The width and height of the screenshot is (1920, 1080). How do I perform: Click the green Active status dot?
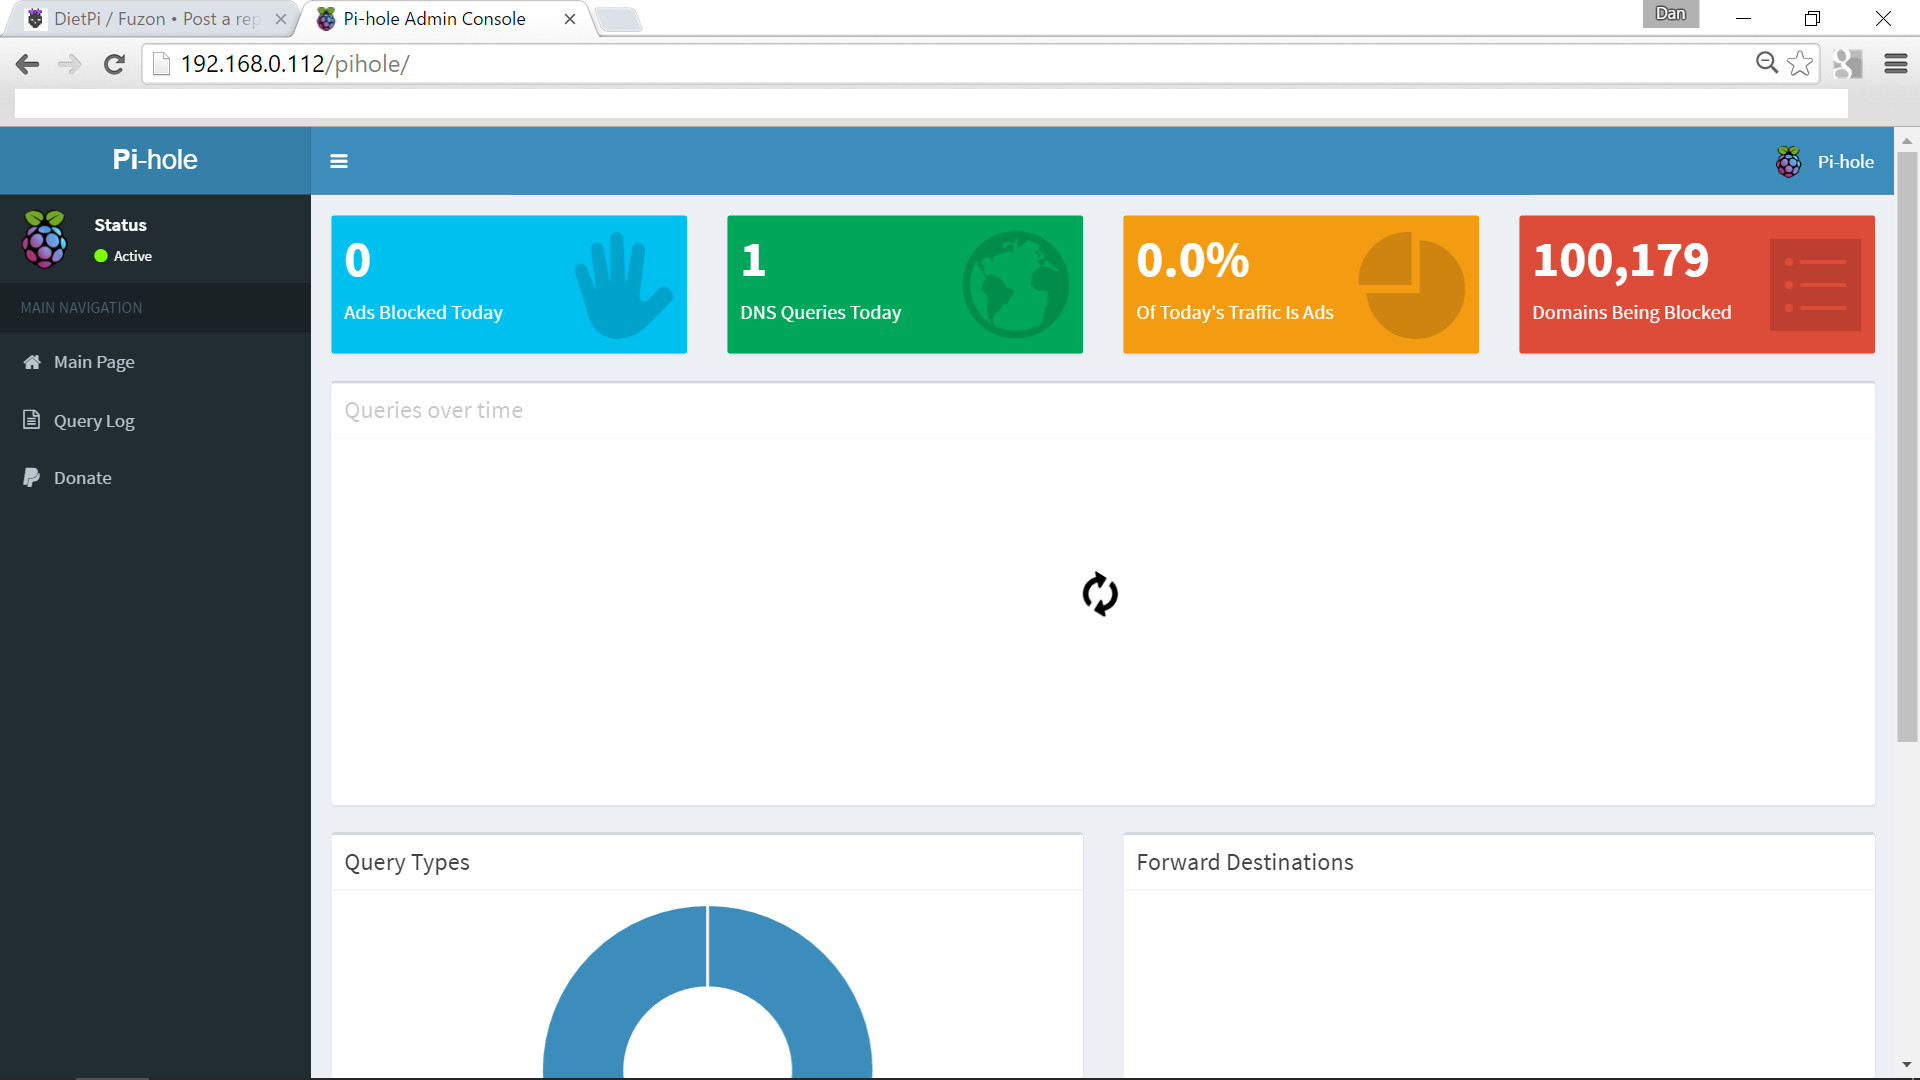coord(101,256)
